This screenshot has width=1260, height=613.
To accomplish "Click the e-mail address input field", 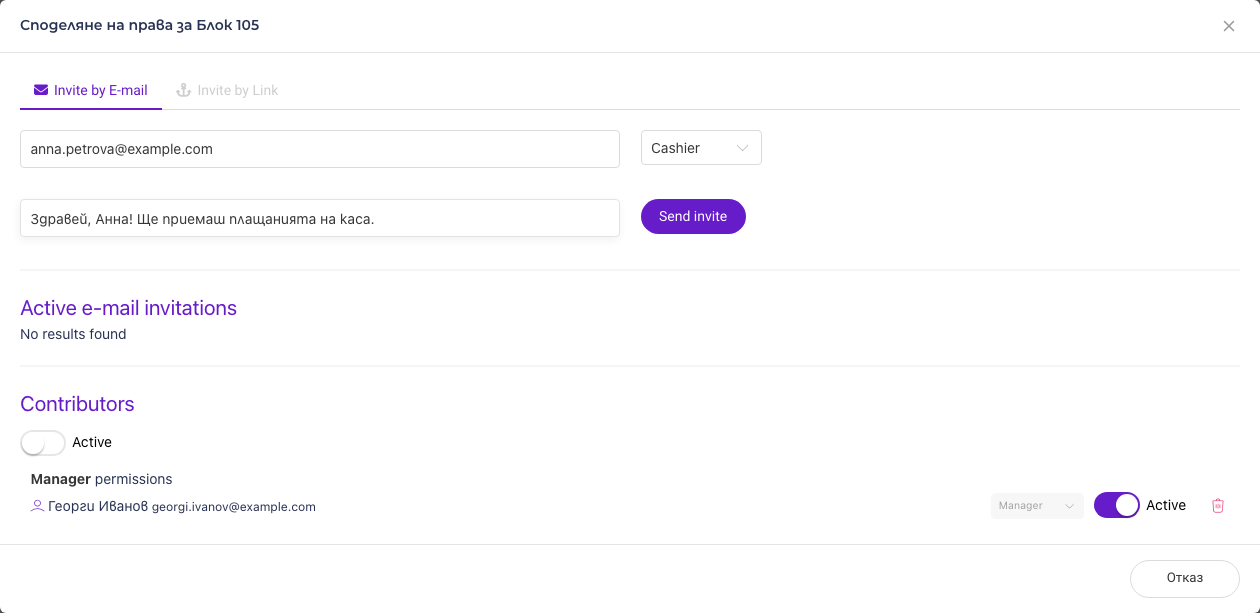I will 320,149.
